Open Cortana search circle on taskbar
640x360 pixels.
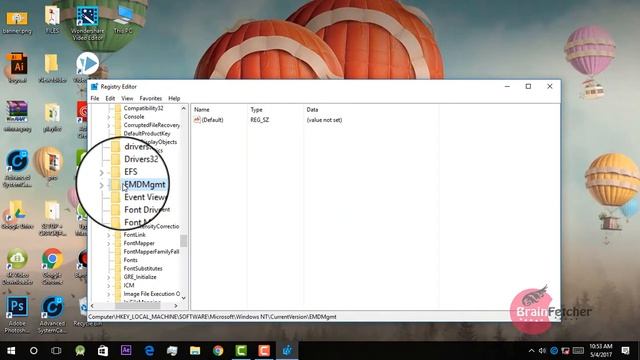tap(34, 351)
